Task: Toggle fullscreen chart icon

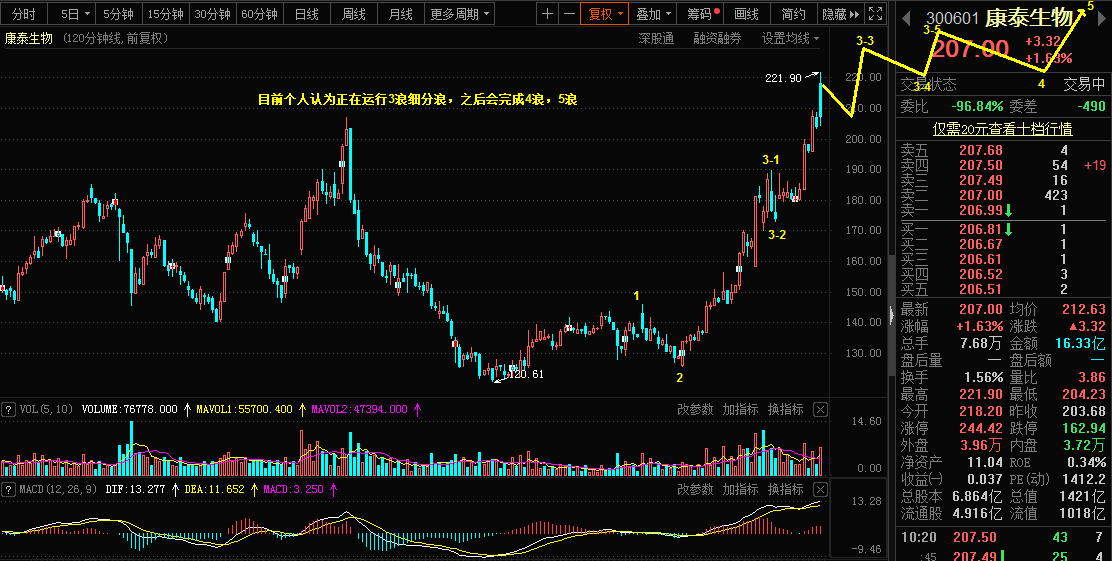Action: (876, 13)
